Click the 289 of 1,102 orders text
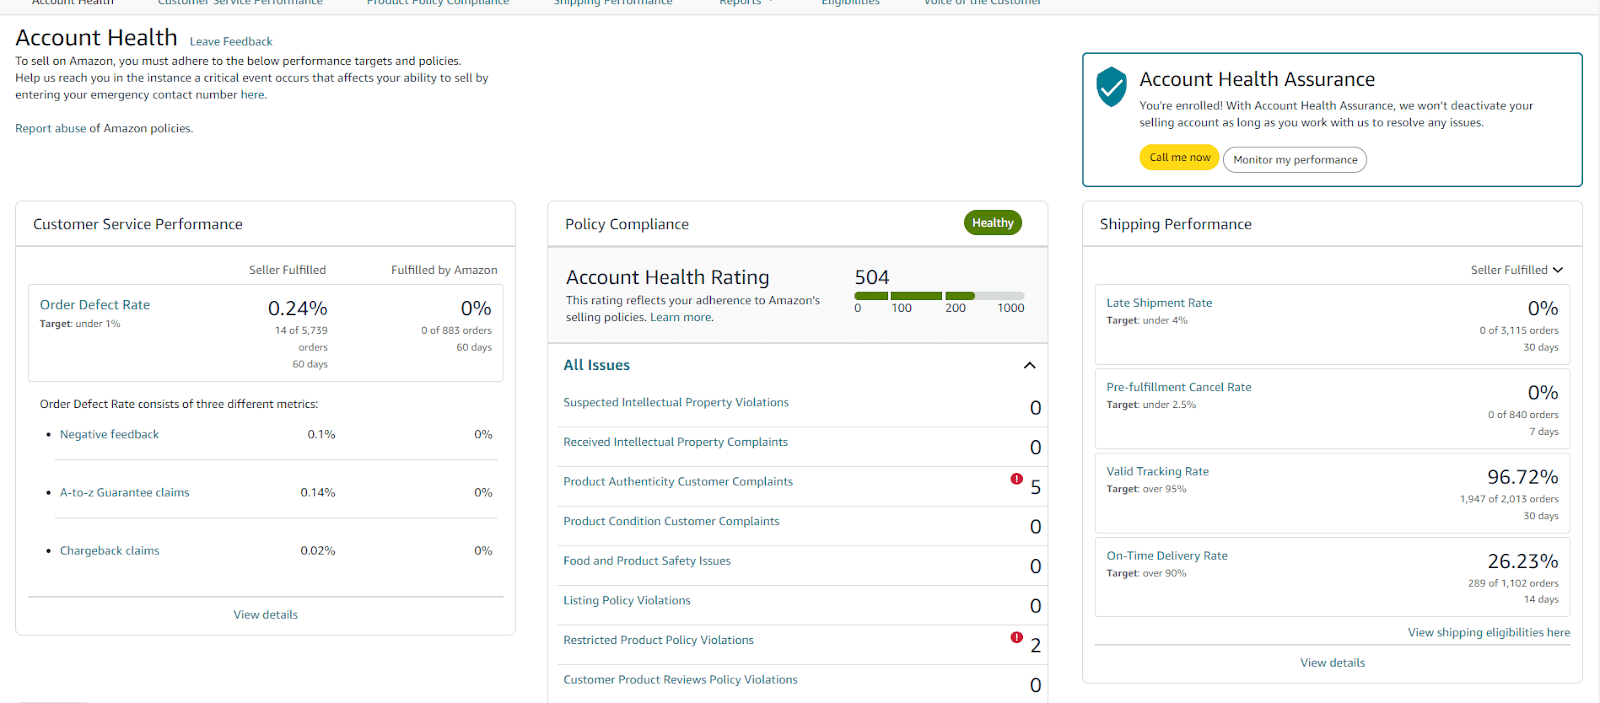Image resolution: width=1600 pixels, height=703 pixels. [1513, 583]
